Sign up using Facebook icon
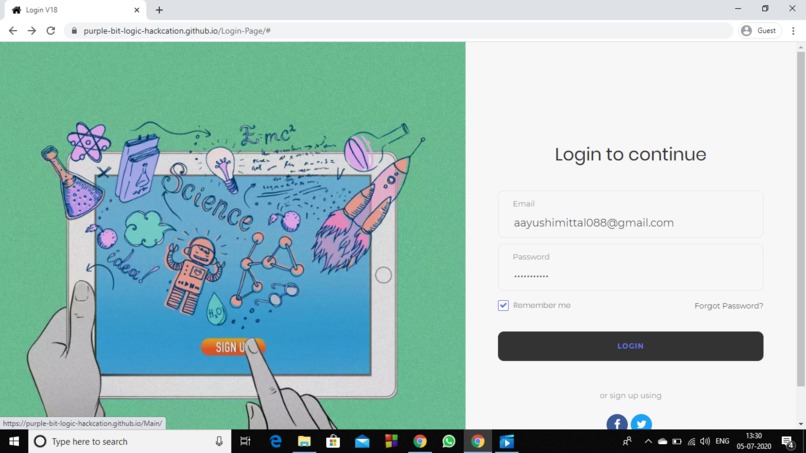 click(617, 422)
